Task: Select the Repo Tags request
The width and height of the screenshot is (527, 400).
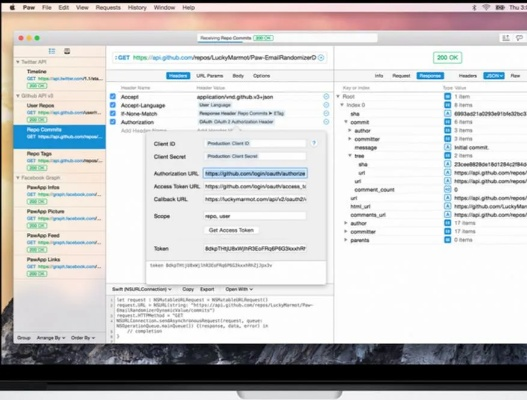Action: point(59,161)
